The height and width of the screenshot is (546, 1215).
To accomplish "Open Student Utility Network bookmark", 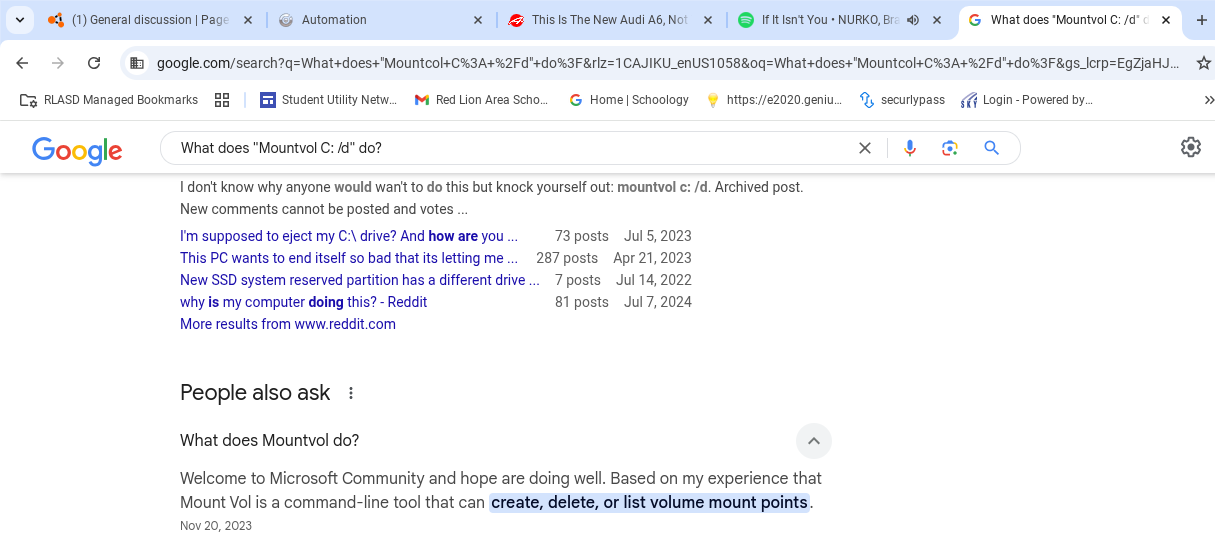I will coord(328,100).
